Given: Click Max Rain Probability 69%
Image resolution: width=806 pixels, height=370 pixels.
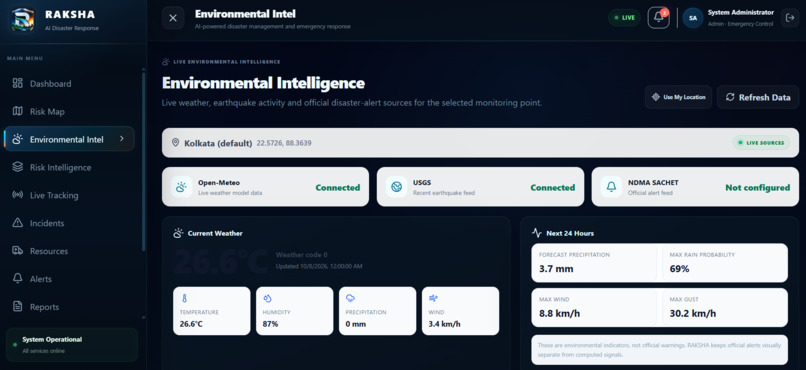Looking at the screenshot, I should [680, 269].
